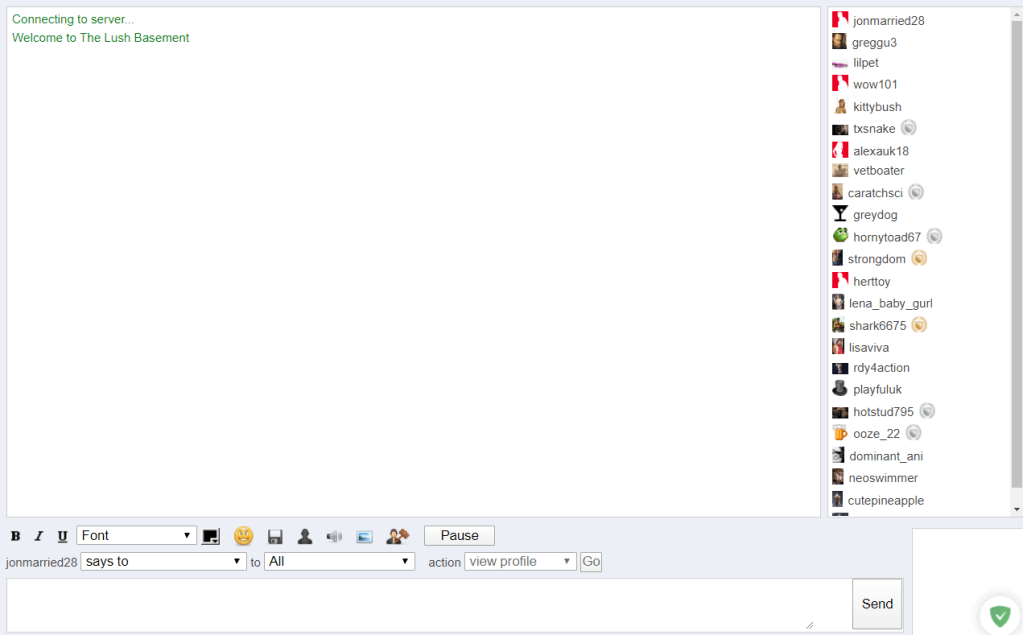Select user greydog in user list
This screenshot has height=635, width=1023.
click(x=875, y=215)
